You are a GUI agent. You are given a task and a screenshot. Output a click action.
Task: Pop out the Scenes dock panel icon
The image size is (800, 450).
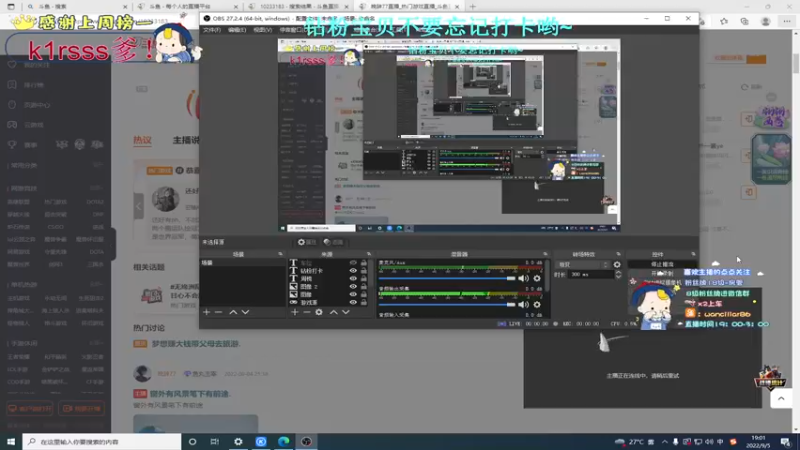pyautogui.click(x=280, y=254)
